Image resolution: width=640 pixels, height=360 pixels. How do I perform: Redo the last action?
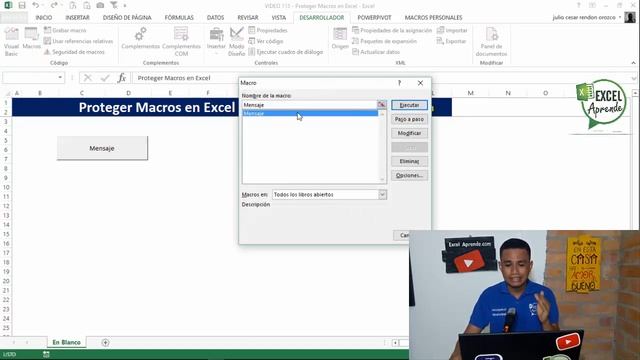click(x=54, y=5)
